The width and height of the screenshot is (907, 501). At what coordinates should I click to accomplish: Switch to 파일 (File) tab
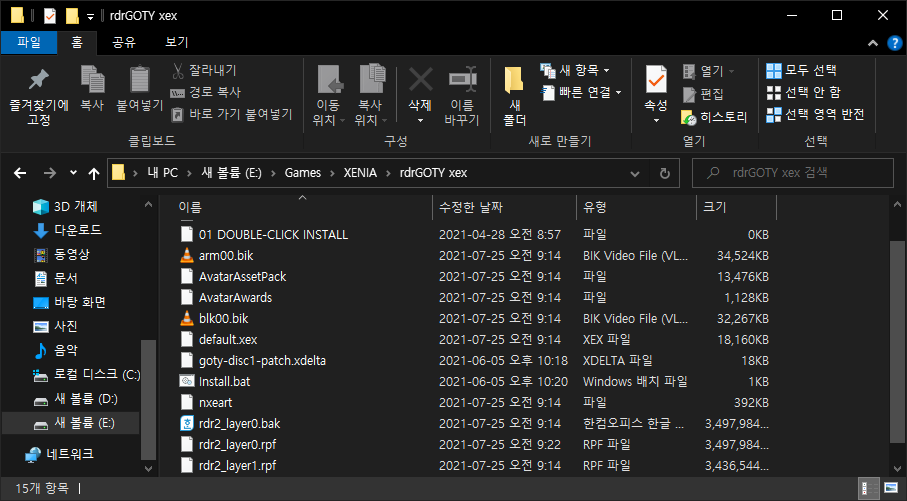point(29,42)
